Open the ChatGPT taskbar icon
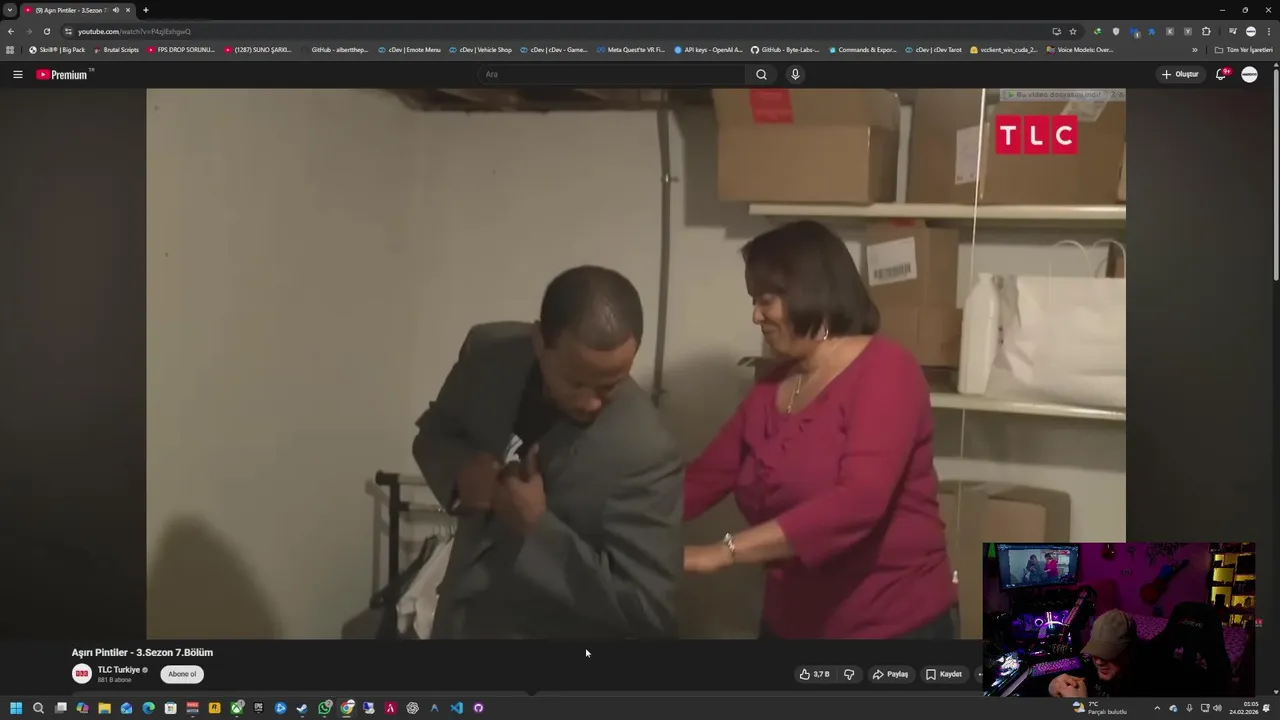The image size is (1280, 720). pos(412,708)
